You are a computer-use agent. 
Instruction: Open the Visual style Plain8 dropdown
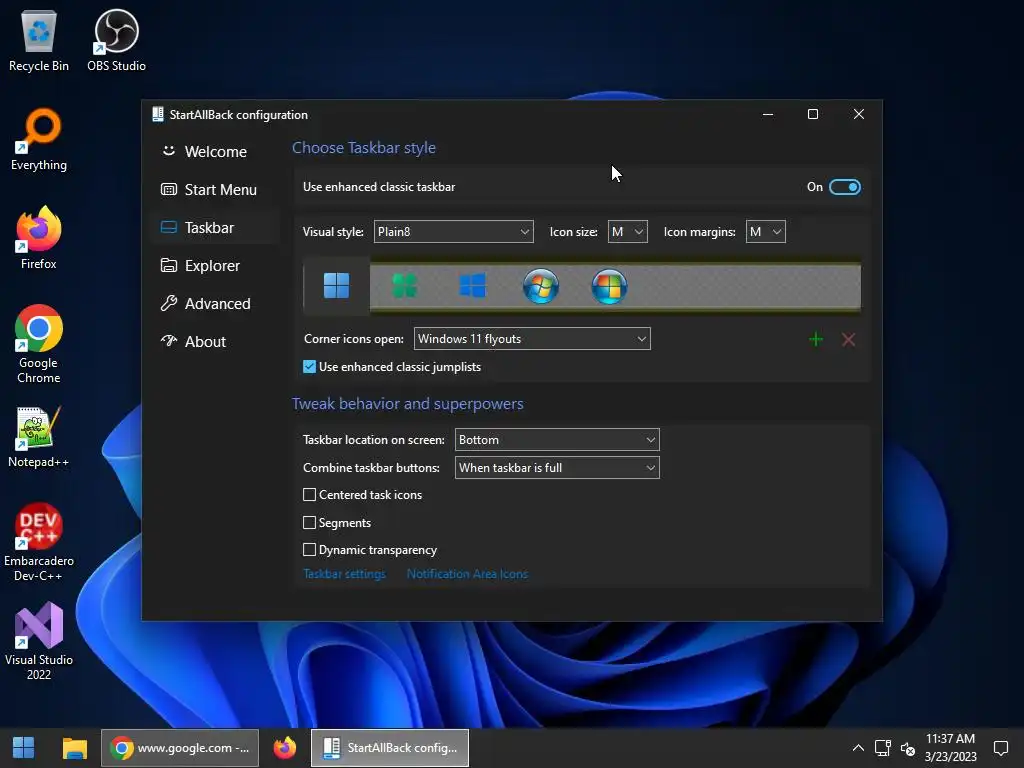453,232
